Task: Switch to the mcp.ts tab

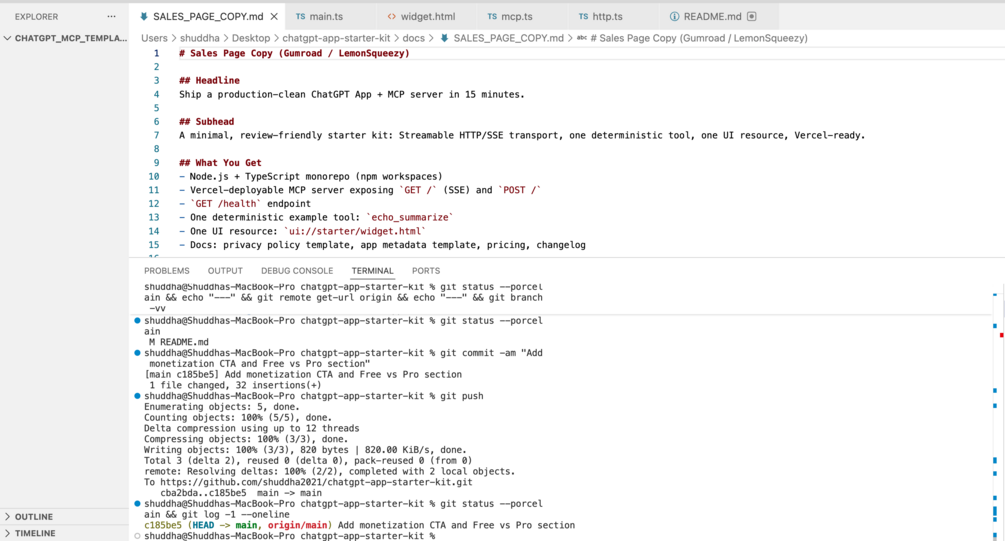Action: tap(517, 17)
